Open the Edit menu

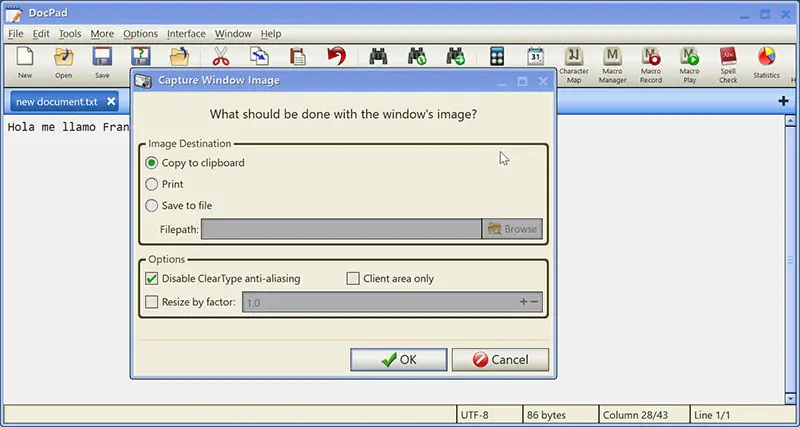41,34
